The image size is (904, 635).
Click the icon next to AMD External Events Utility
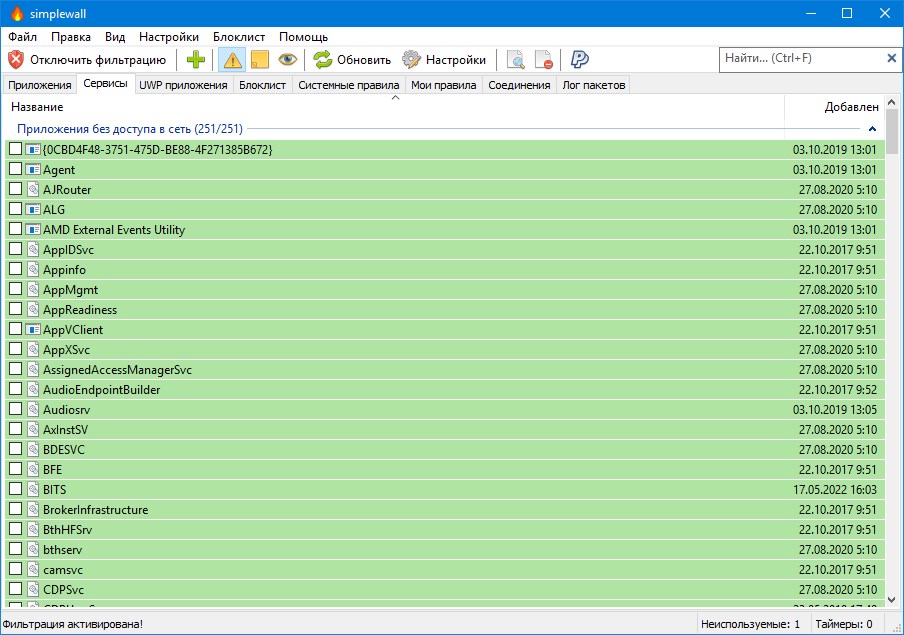(x=33, y=230)
